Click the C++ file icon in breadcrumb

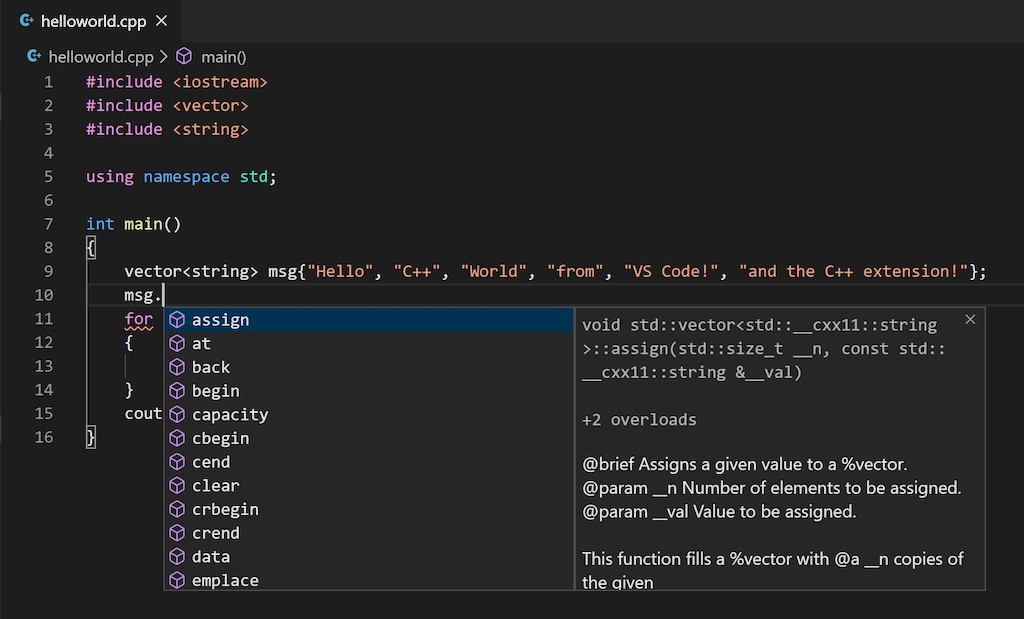coord(34,57)
